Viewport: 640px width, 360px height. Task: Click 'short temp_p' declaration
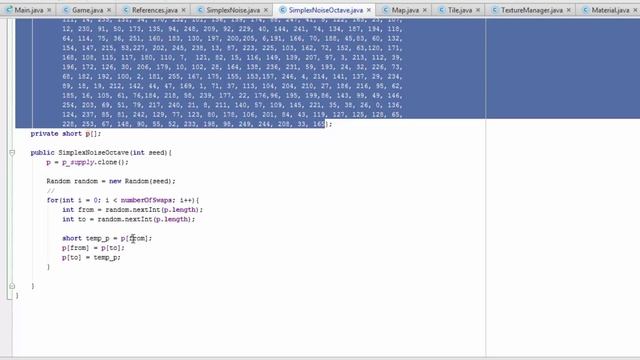86,238
